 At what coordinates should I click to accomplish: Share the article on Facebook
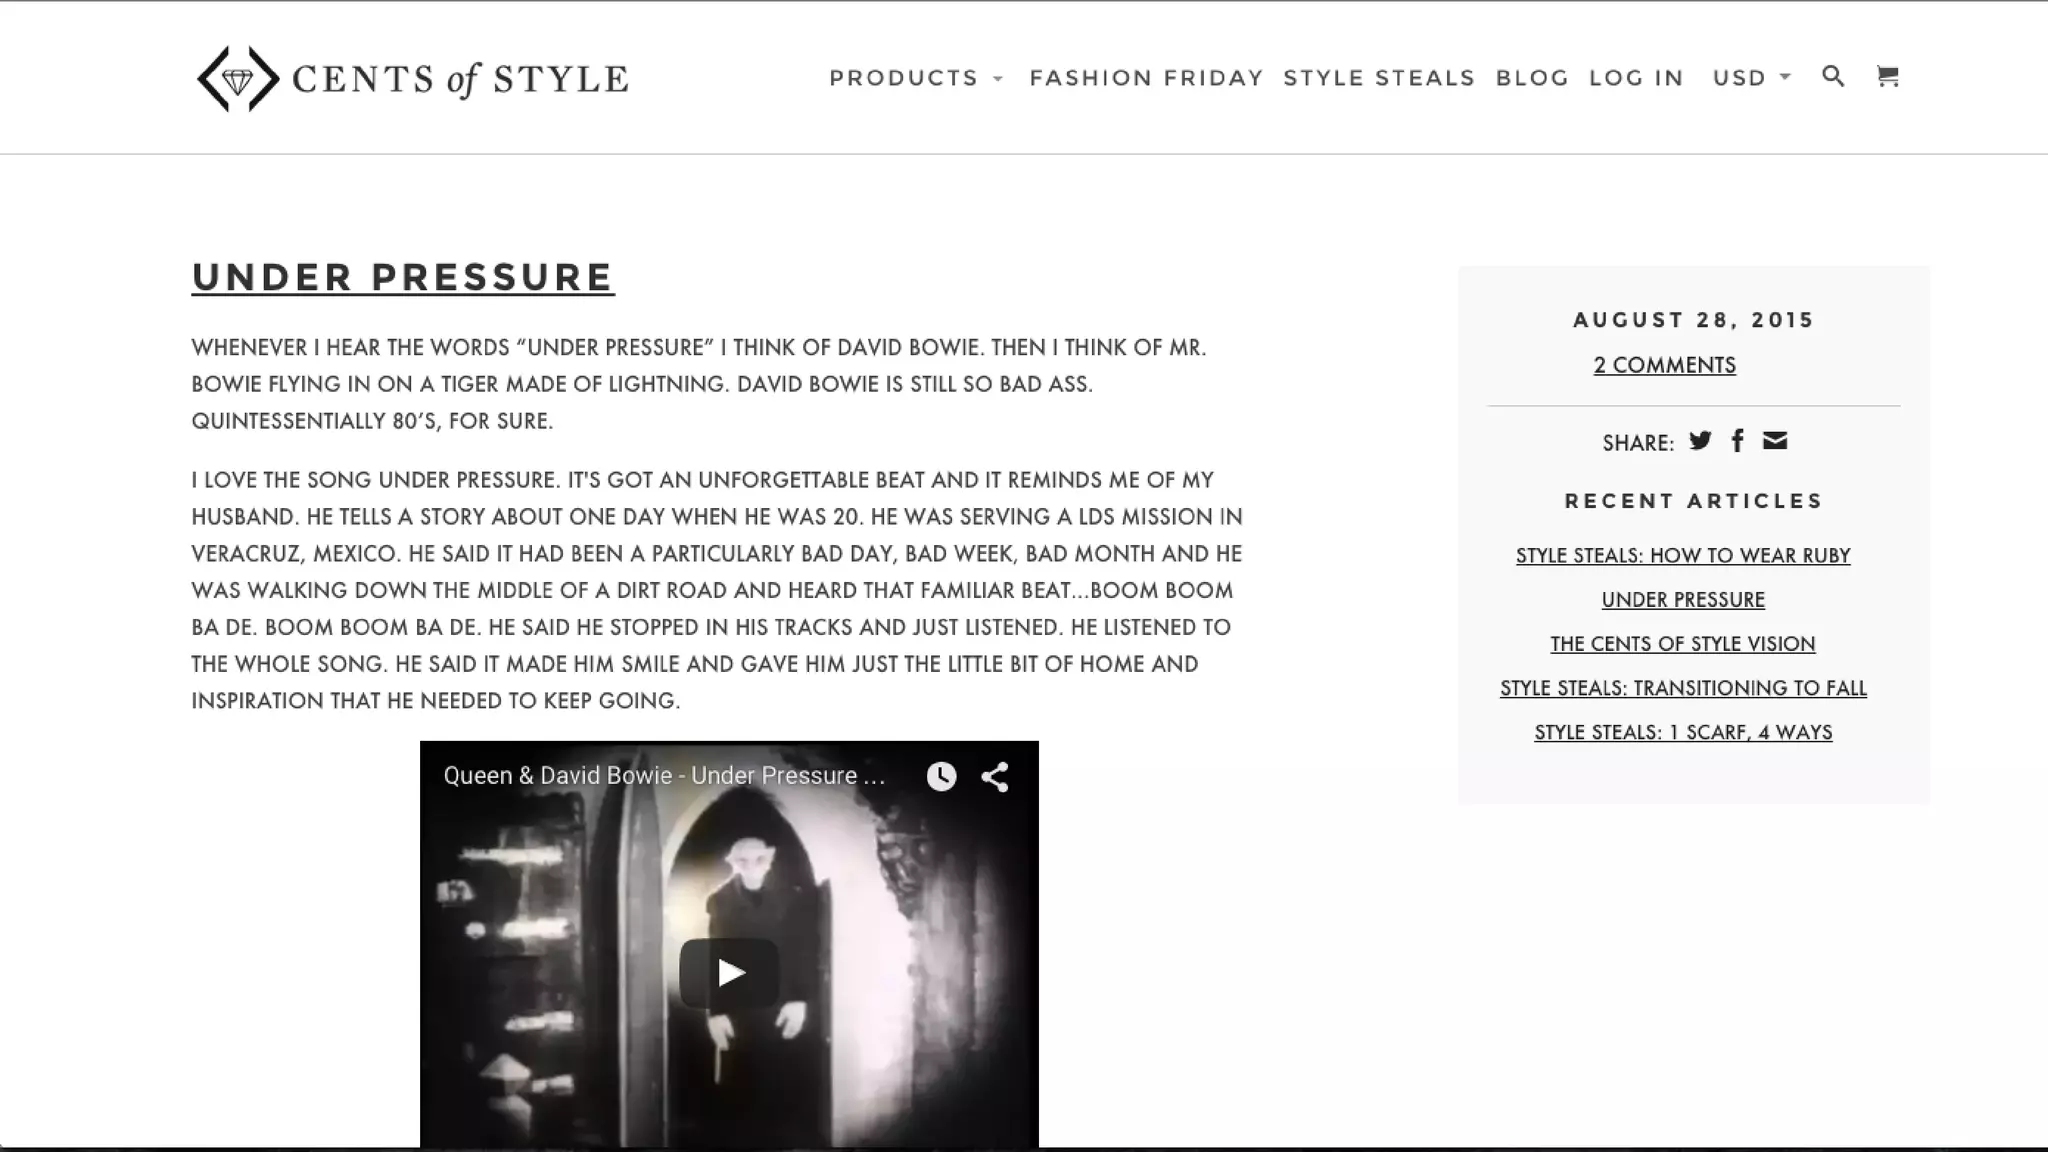click(x=1738, y=441)
